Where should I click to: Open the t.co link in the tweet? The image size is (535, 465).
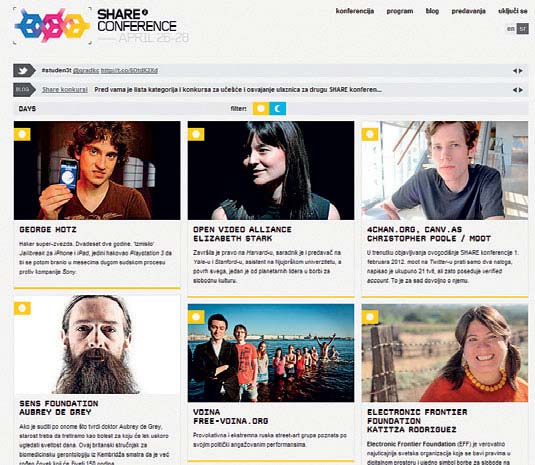point(129,71)
